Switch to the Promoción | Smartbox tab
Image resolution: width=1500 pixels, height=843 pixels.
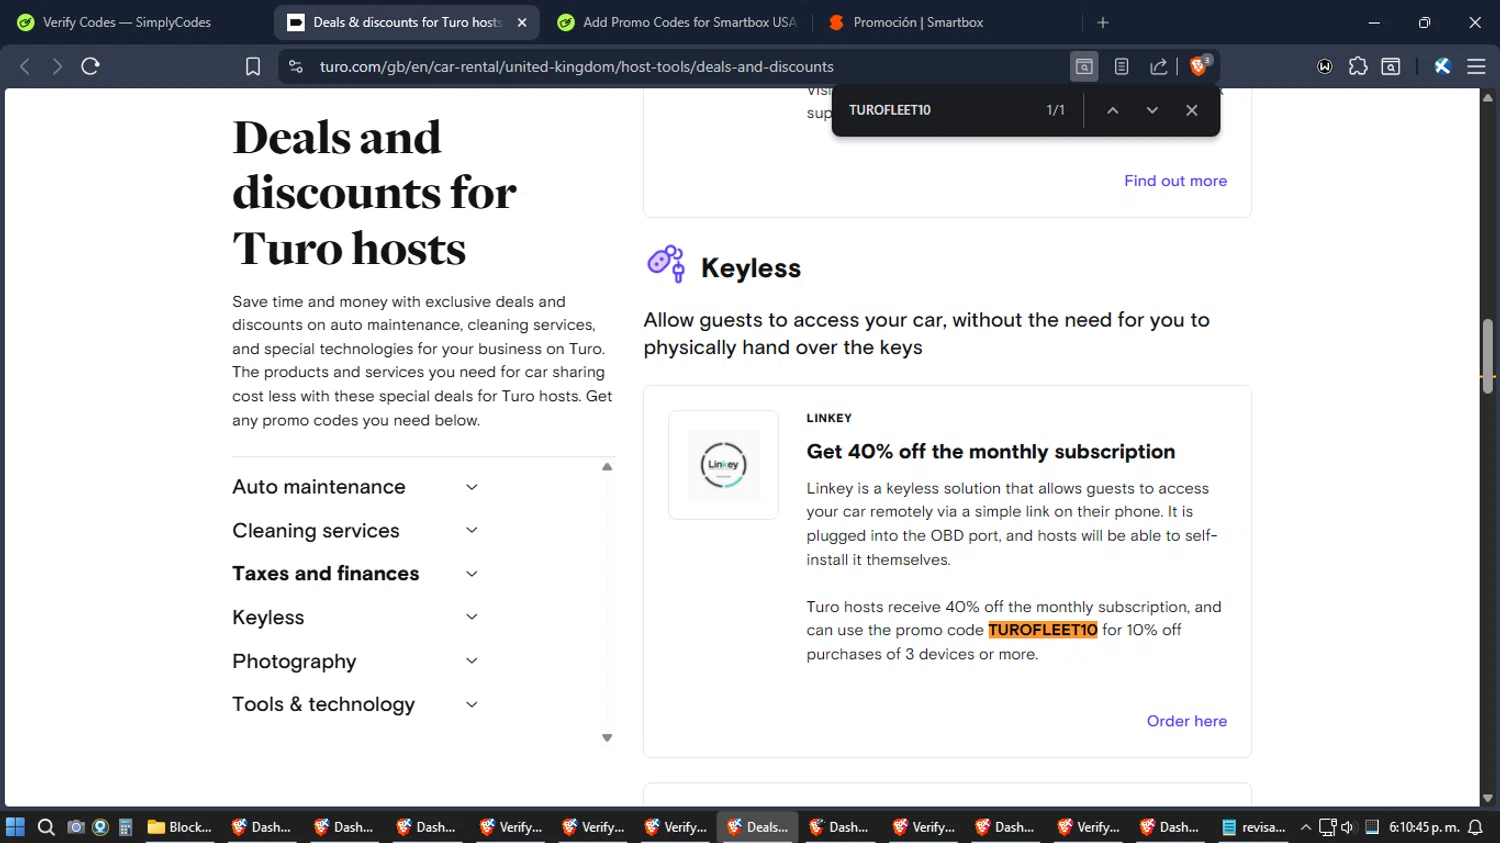click(x=917, y=22)
